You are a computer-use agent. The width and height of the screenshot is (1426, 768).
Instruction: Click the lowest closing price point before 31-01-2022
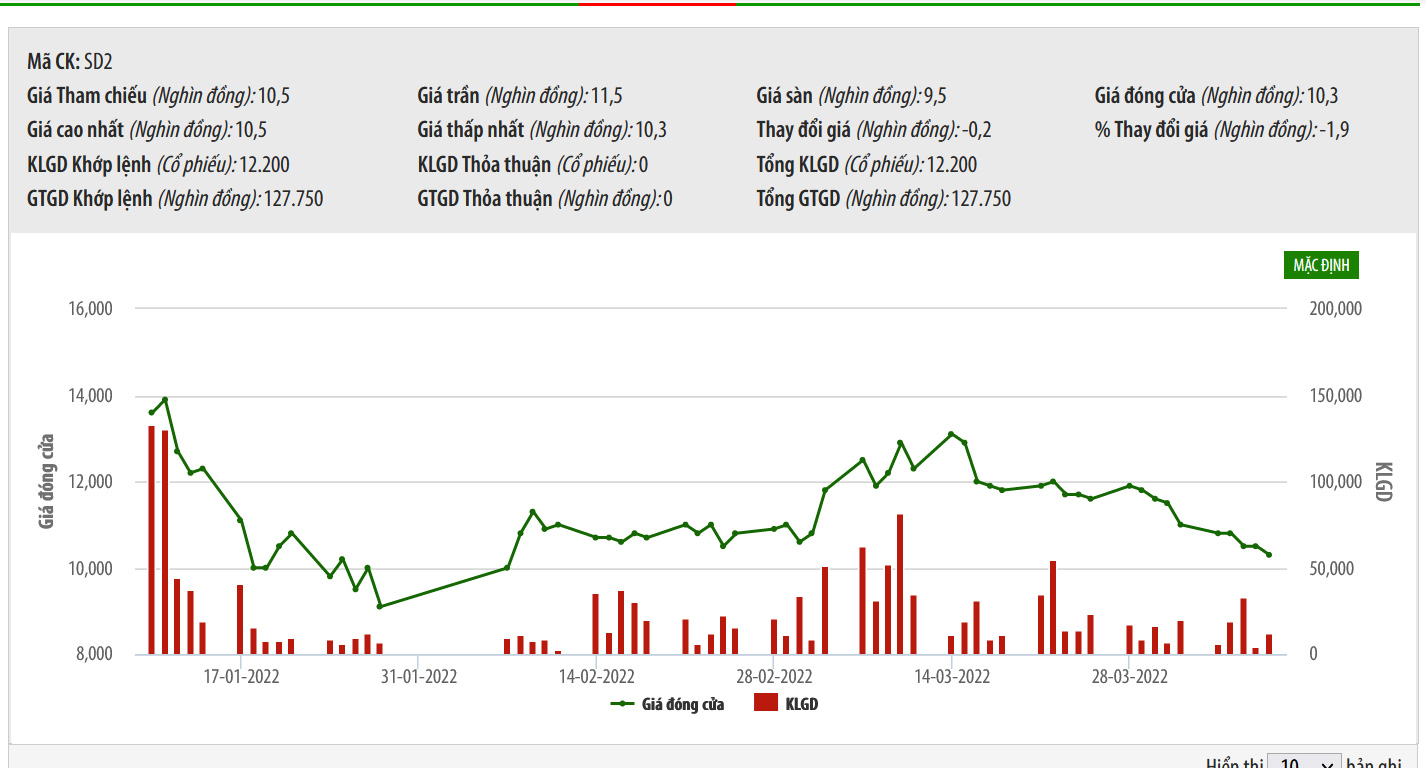[x=379, y=606]
